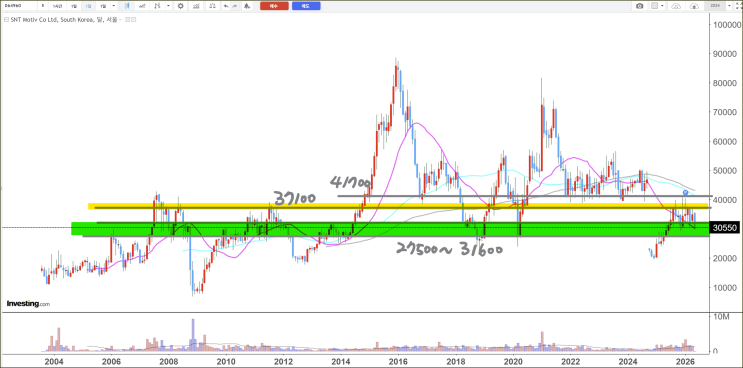This screenshot has width=743, height=368.
Task: Click the first small legend box icon
Action: tap(127, 20)
